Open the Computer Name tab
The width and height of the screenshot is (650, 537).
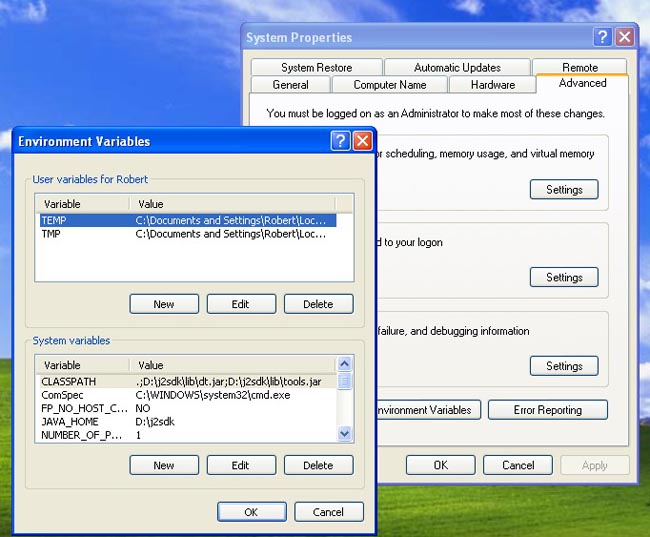coord(389,85)
